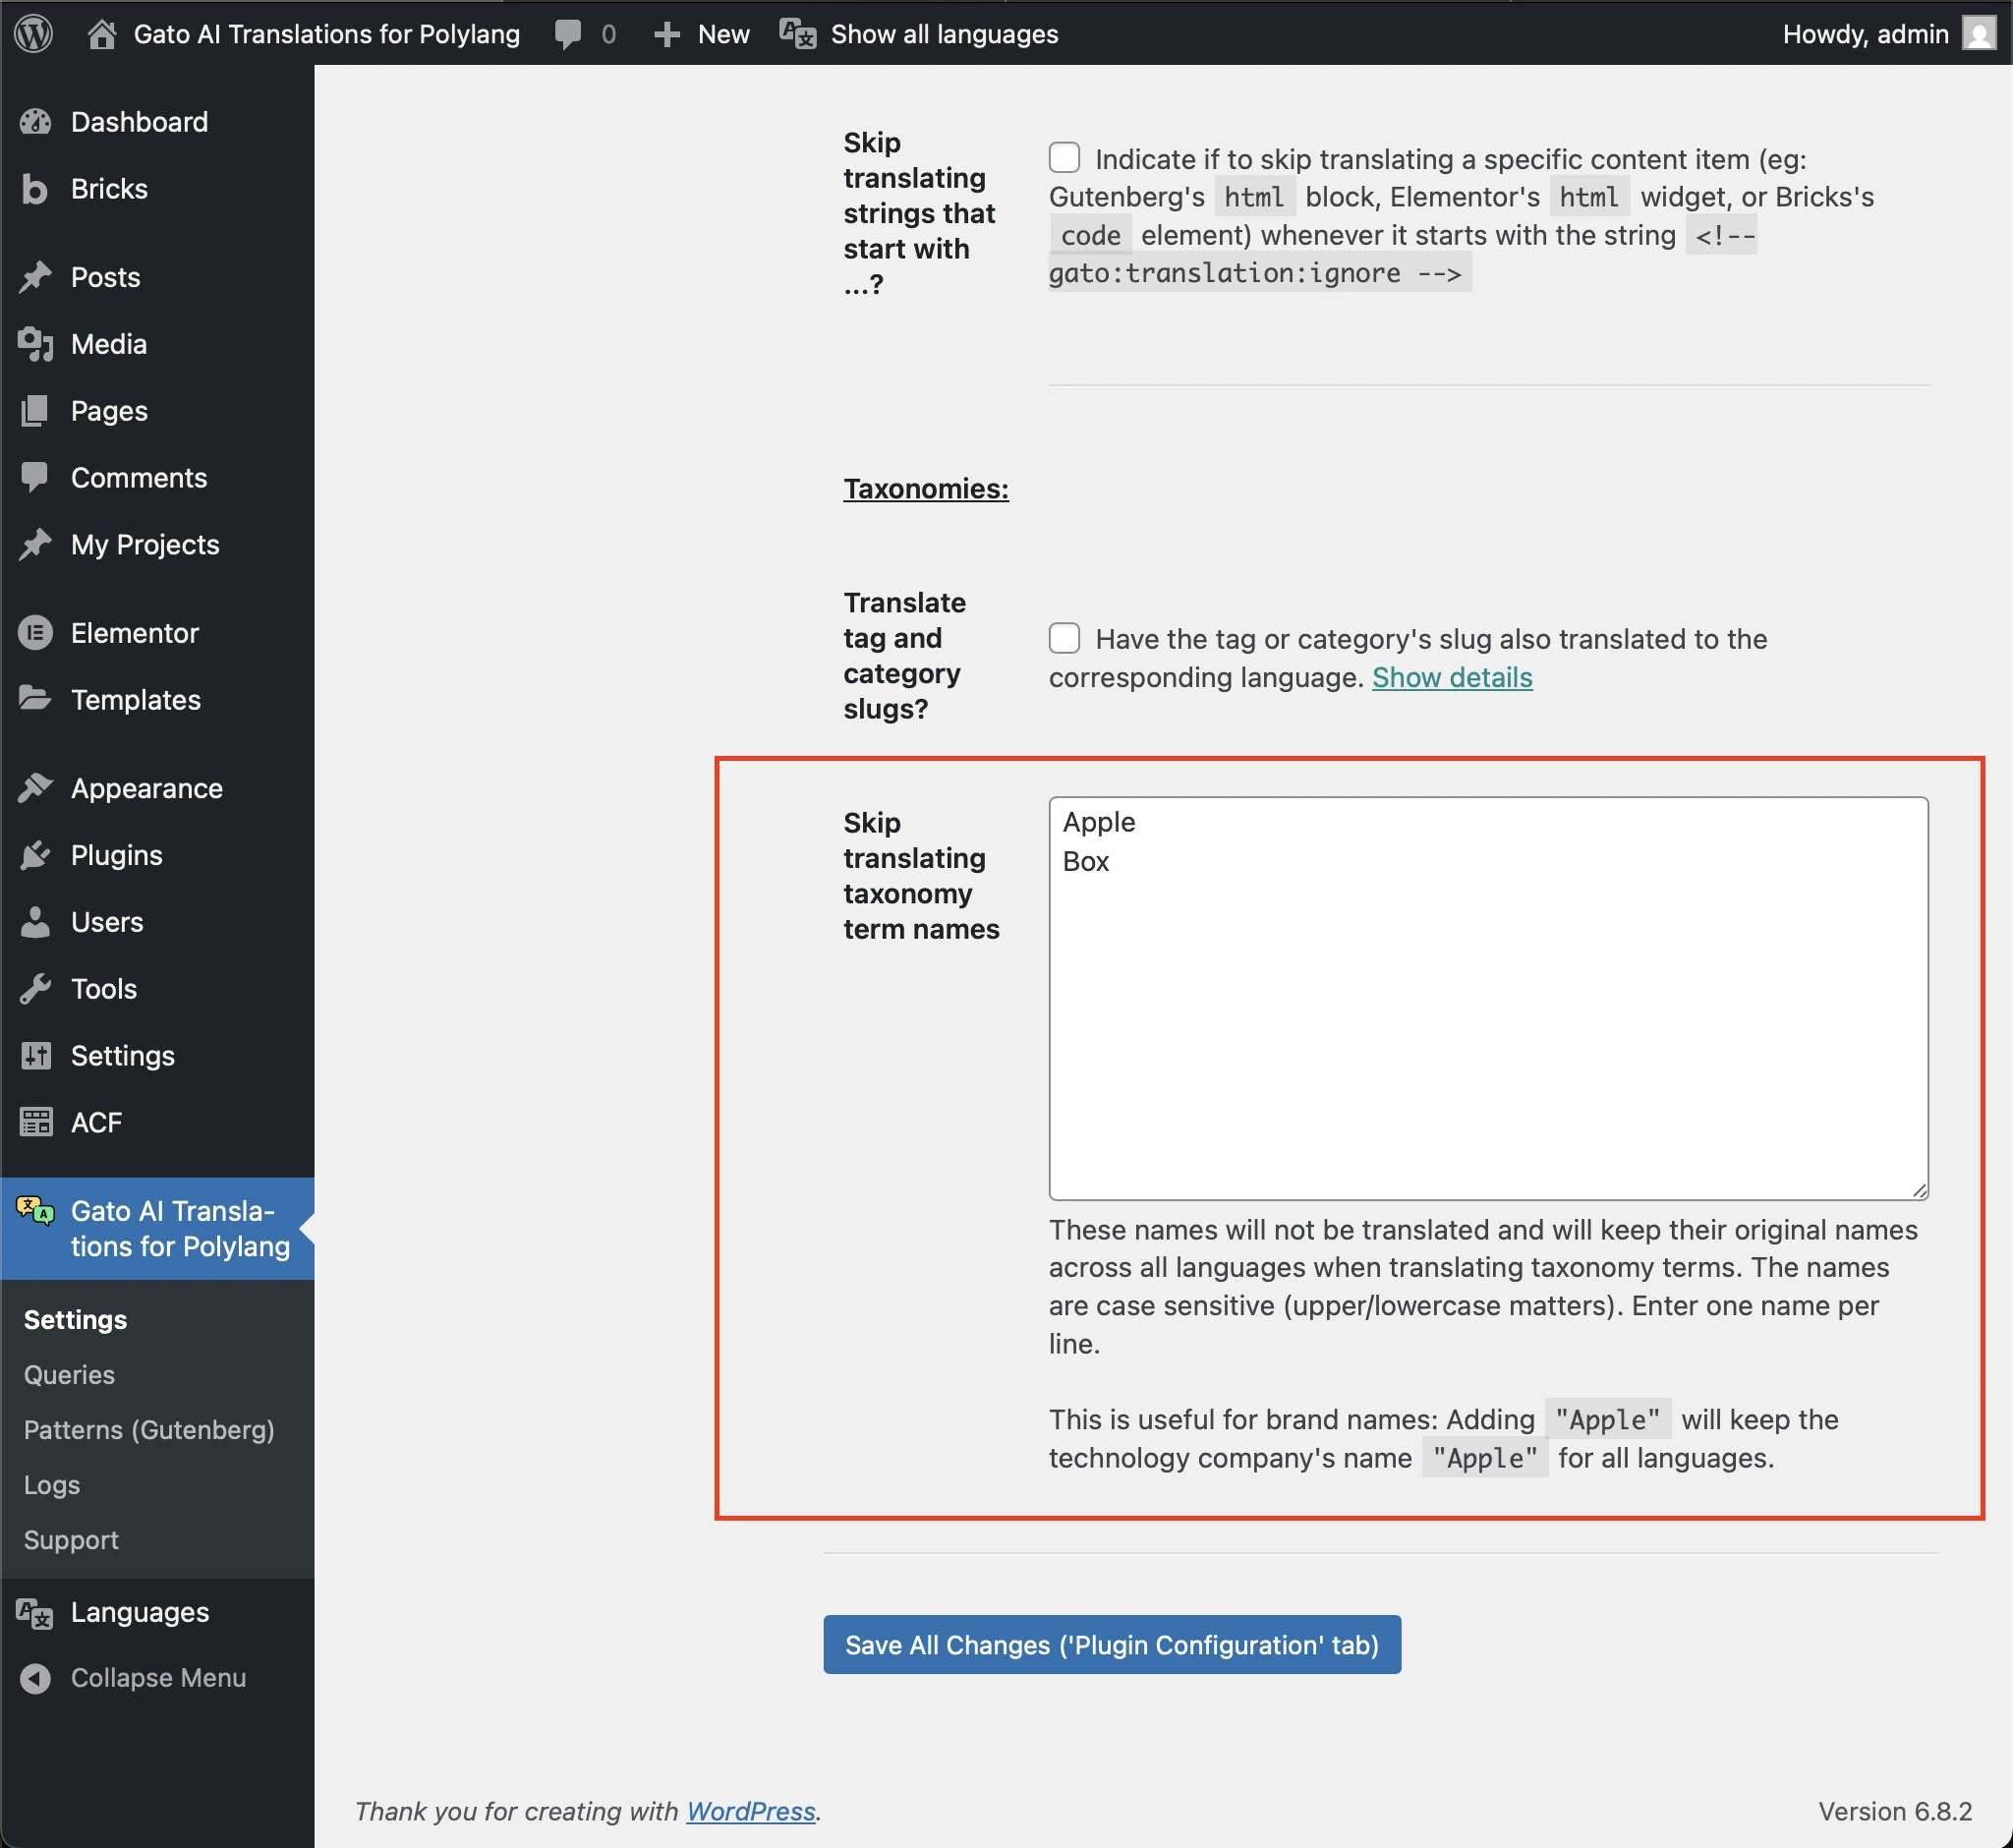Open the ACF sidebar icon

click(36, 1121)
